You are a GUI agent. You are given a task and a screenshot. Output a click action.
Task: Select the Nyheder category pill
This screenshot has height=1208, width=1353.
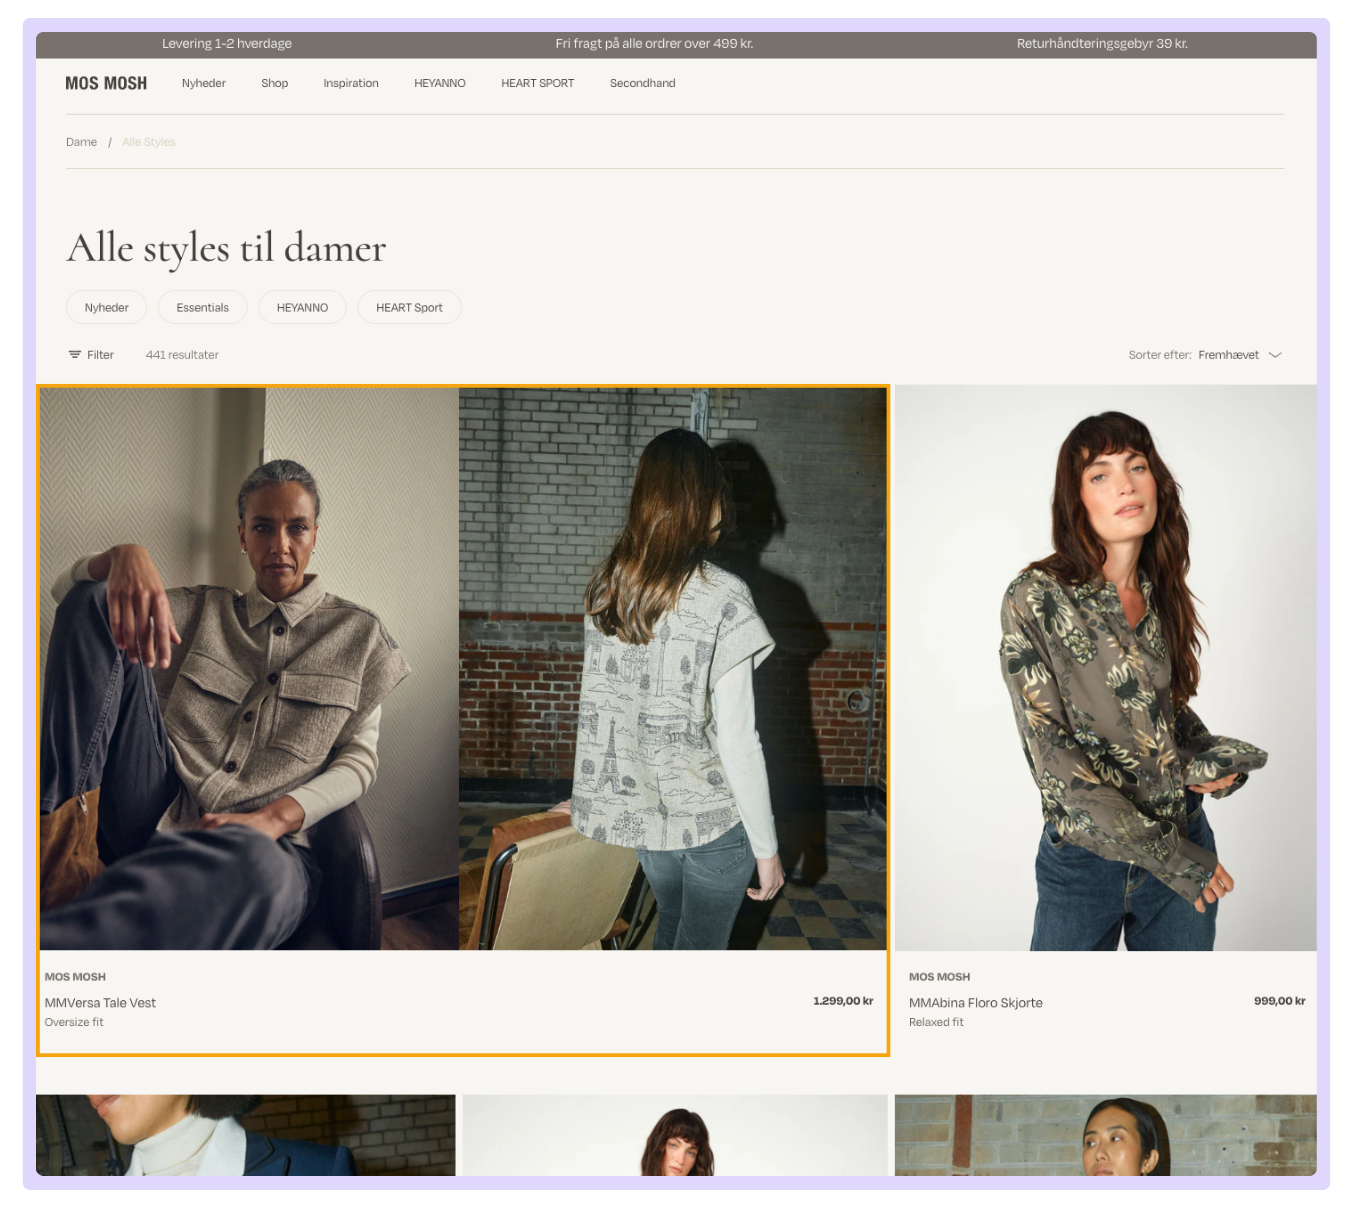[x=106, y=308]
